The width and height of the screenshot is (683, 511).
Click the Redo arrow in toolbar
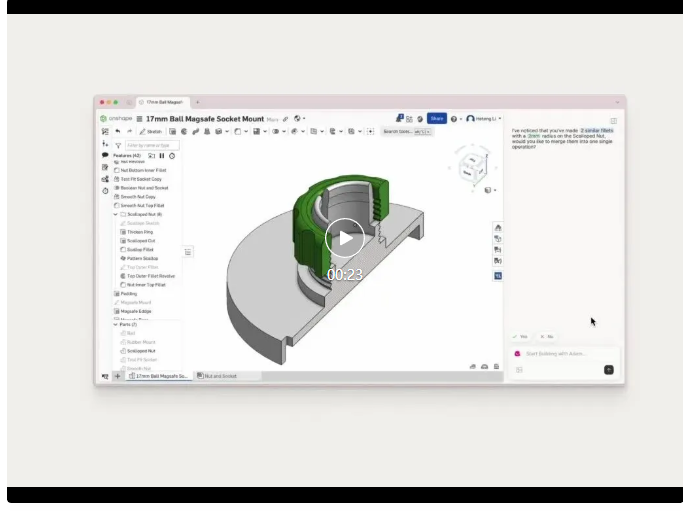click(x=129, y=131)
